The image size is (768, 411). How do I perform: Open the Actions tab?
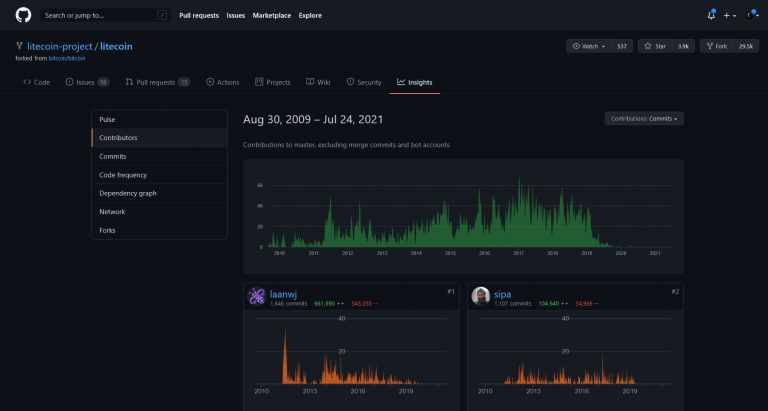pyautogui.click(x=223, y=82)
